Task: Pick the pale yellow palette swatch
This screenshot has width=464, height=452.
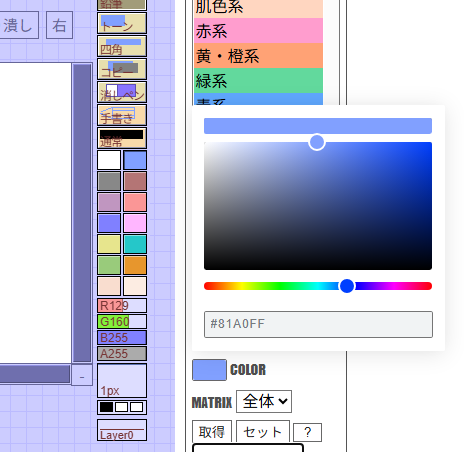Action: tap(109, 244)
